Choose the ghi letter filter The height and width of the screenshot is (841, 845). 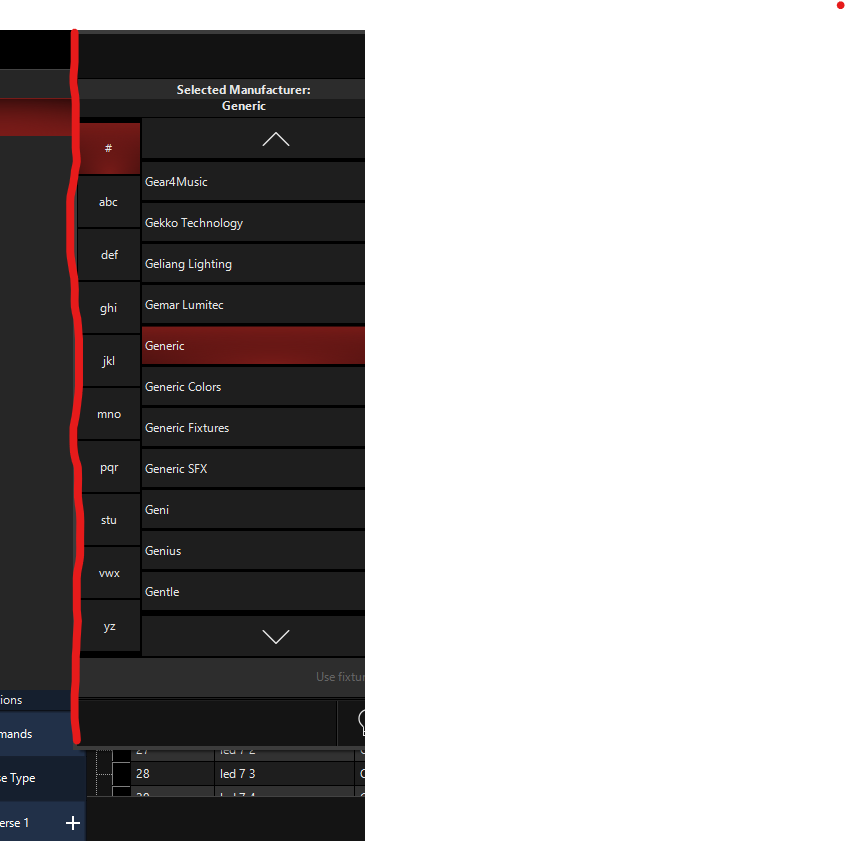click(x=109, y=308)
